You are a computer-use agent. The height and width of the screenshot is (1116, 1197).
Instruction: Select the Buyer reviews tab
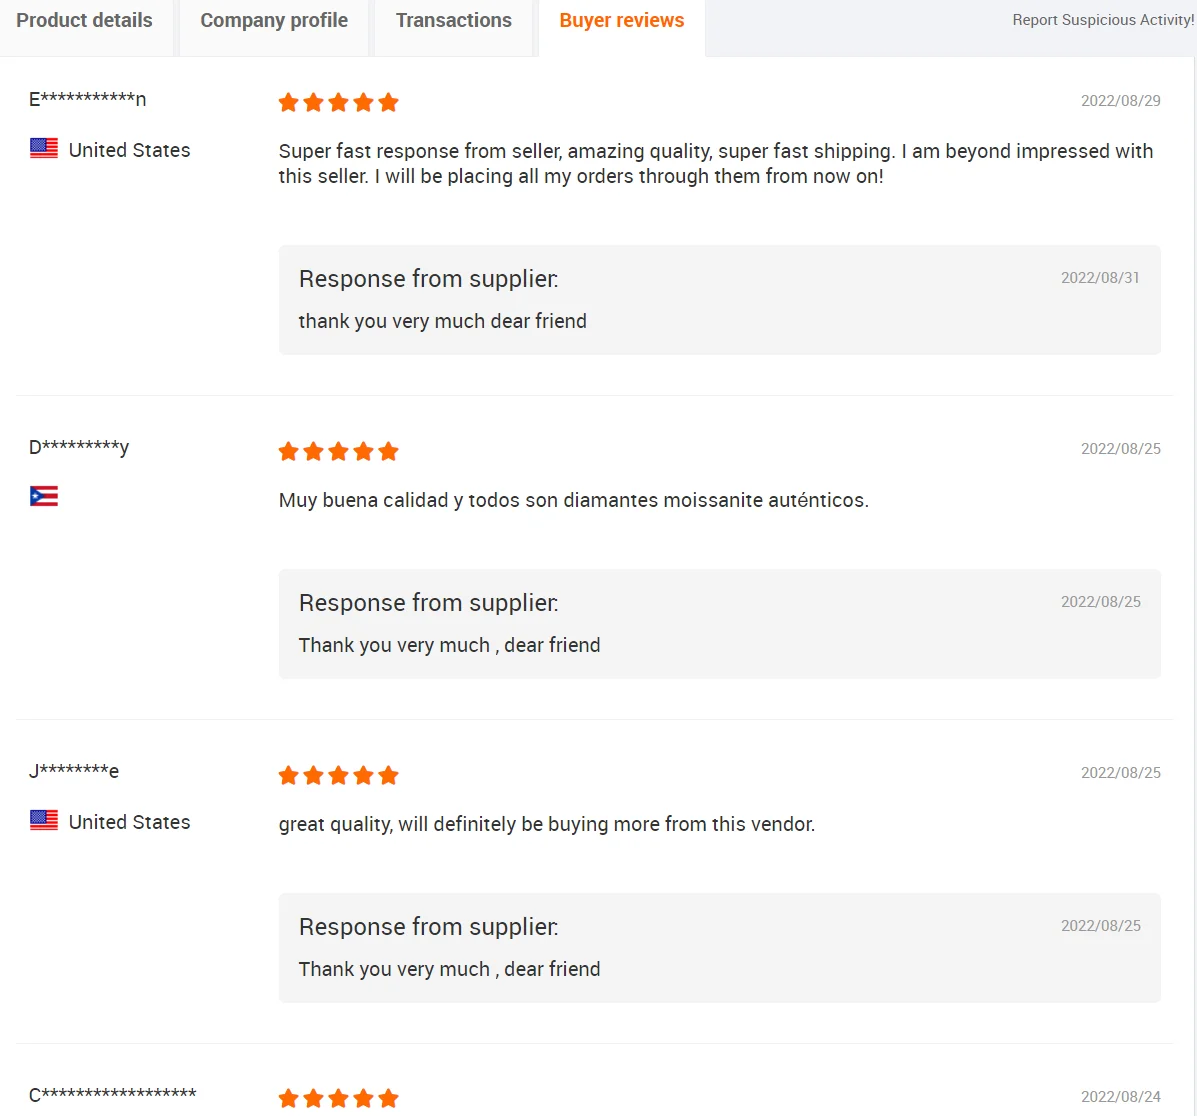coord(622,21)
